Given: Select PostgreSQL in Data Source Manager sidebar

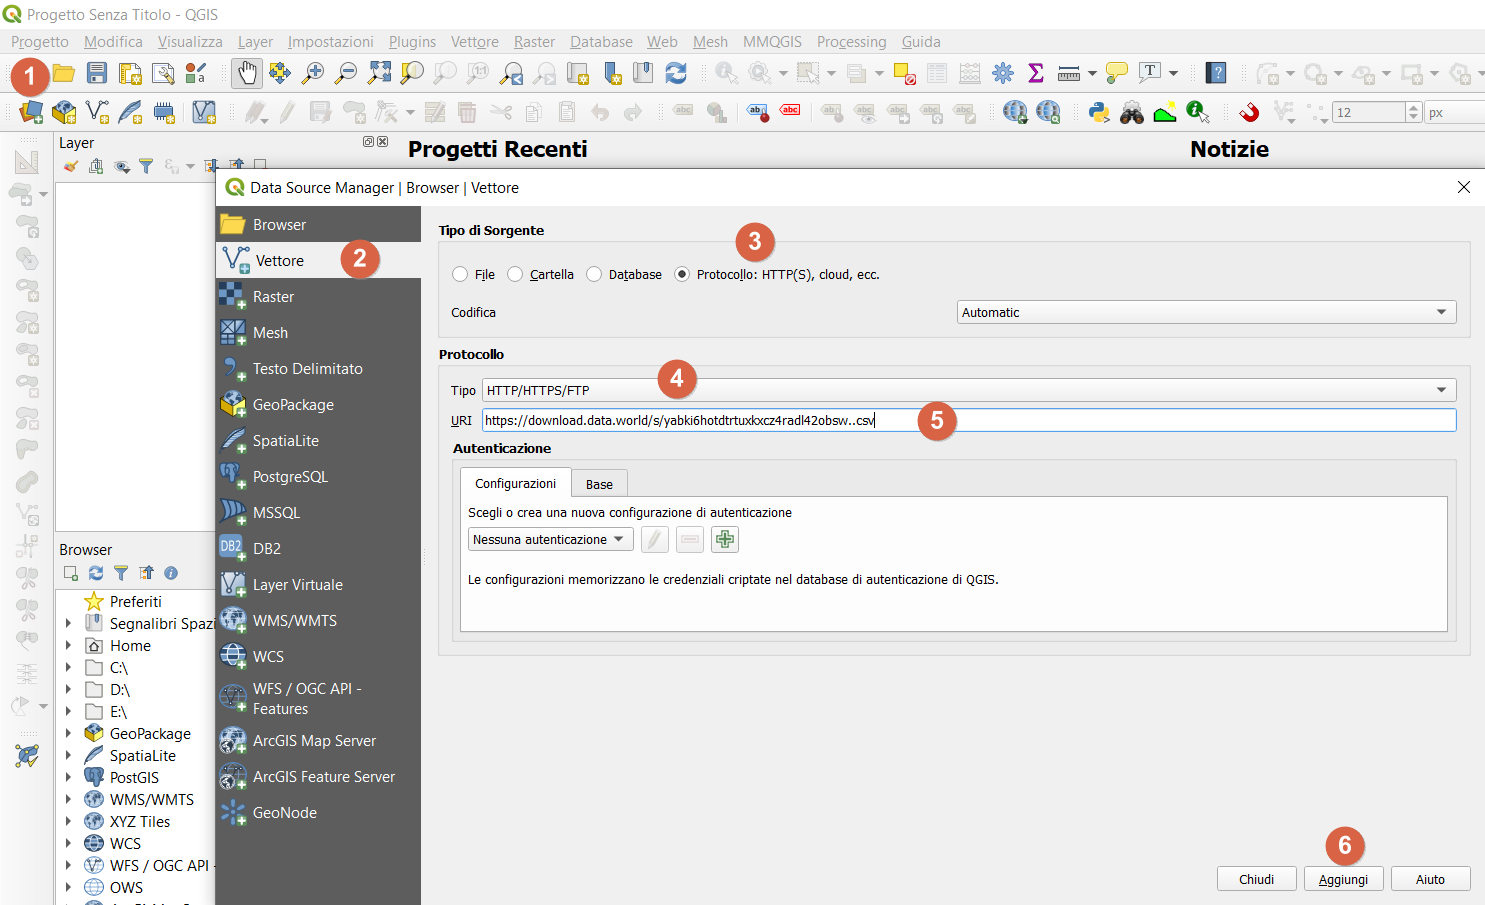Looking at the screenshot, I should tap(290, 477).
